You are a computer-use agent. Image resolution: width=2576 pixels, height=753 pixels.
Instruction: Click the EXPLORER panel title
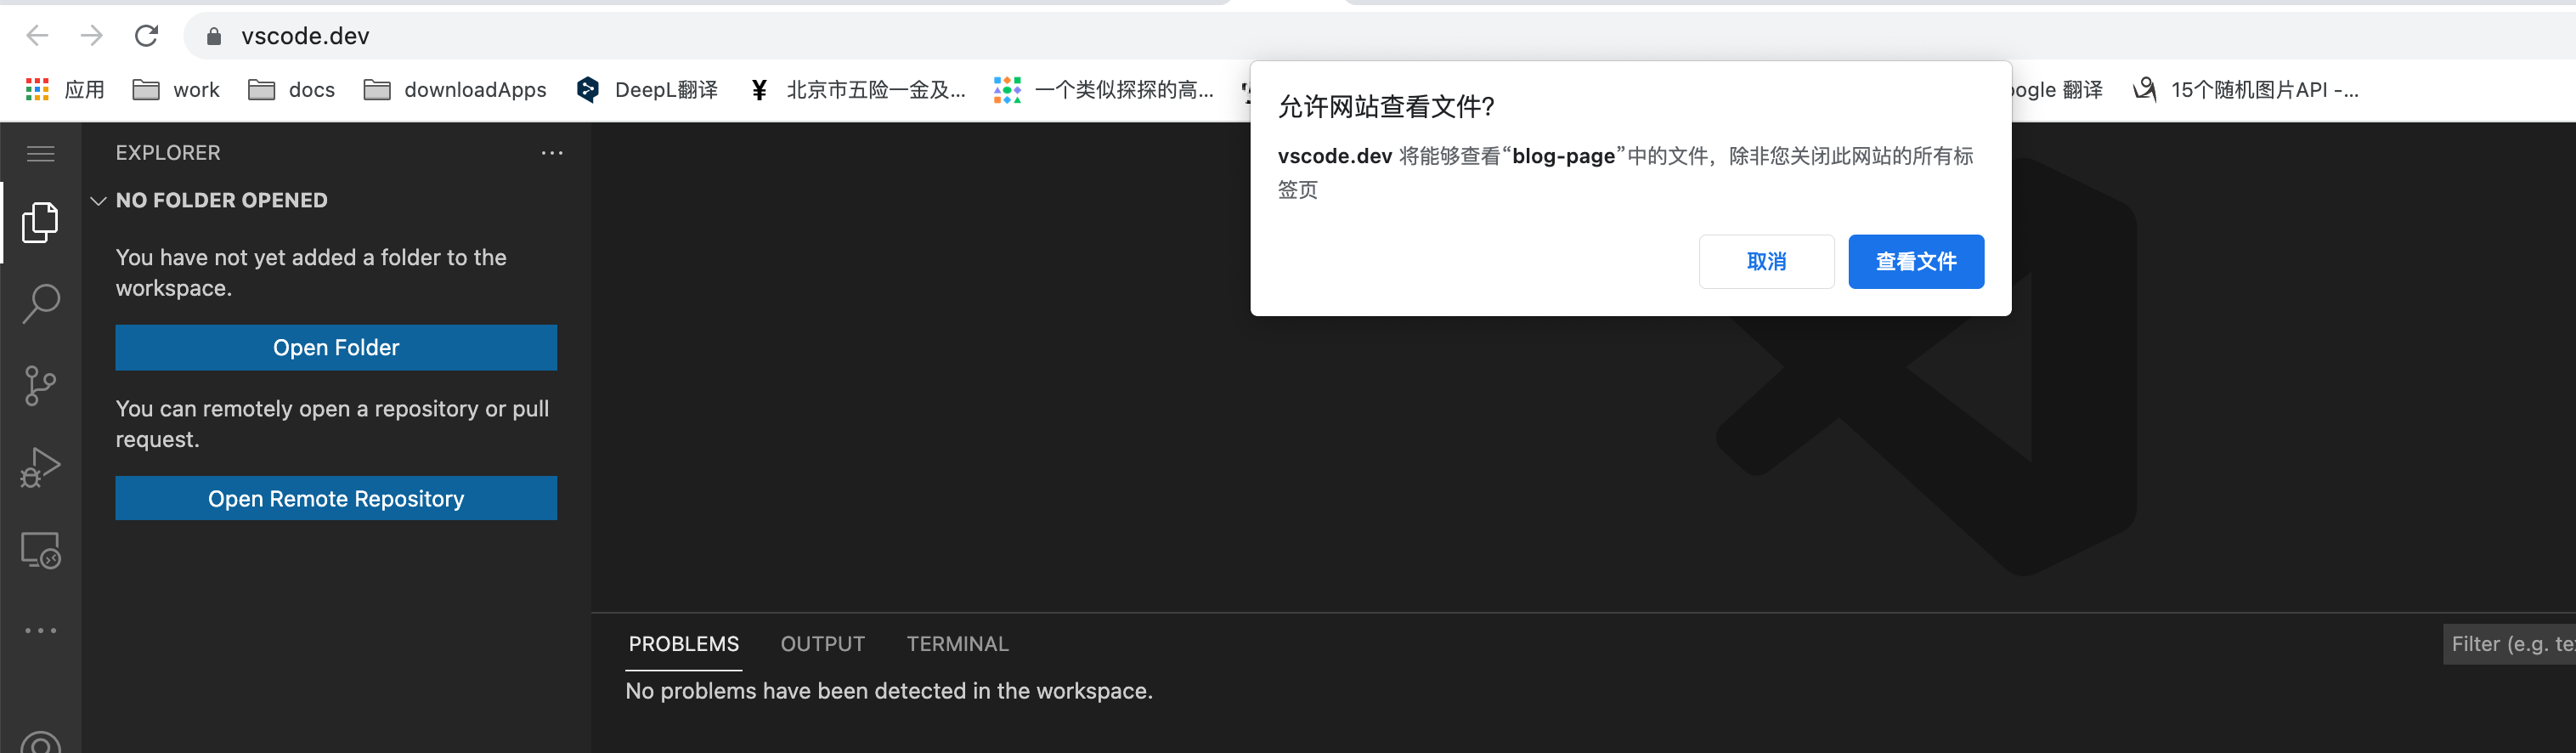tap(168, 153)
